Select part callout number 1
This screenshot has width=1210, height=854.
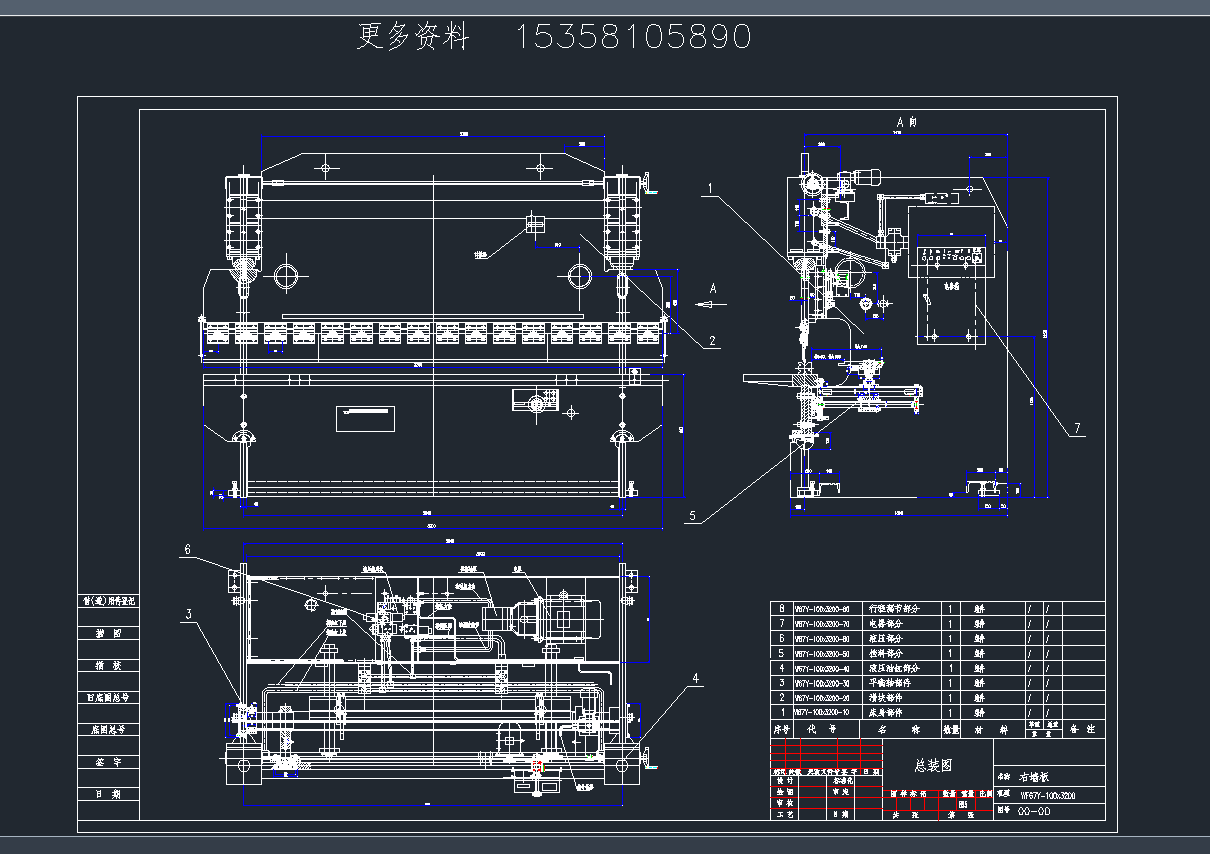(710, 187)
